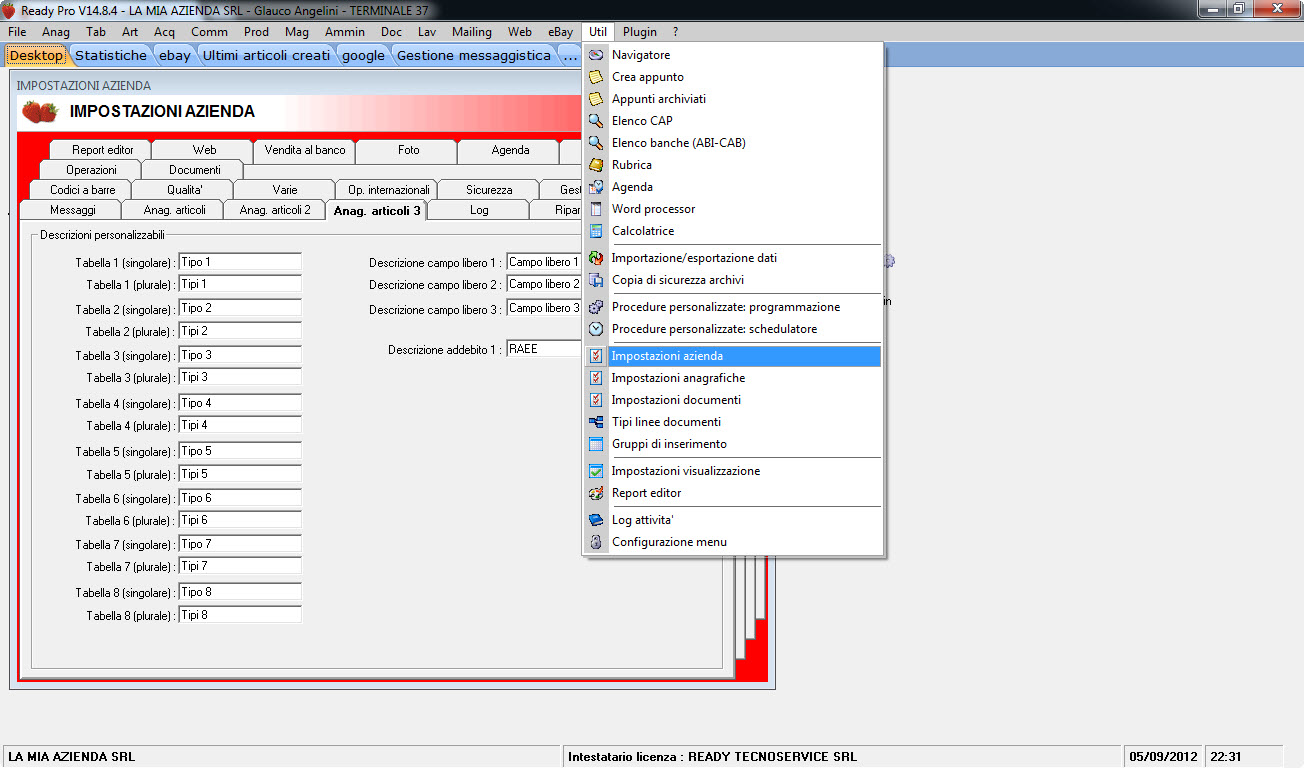
Task: Open the File menu
Action: click(x=17, y=32)
